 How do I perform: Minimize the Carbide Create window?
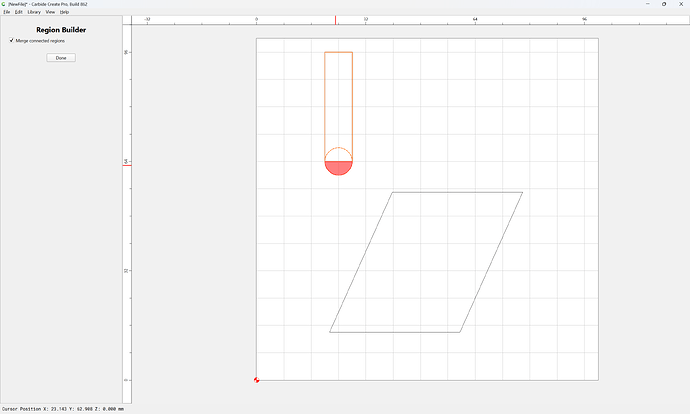[647, 4]
